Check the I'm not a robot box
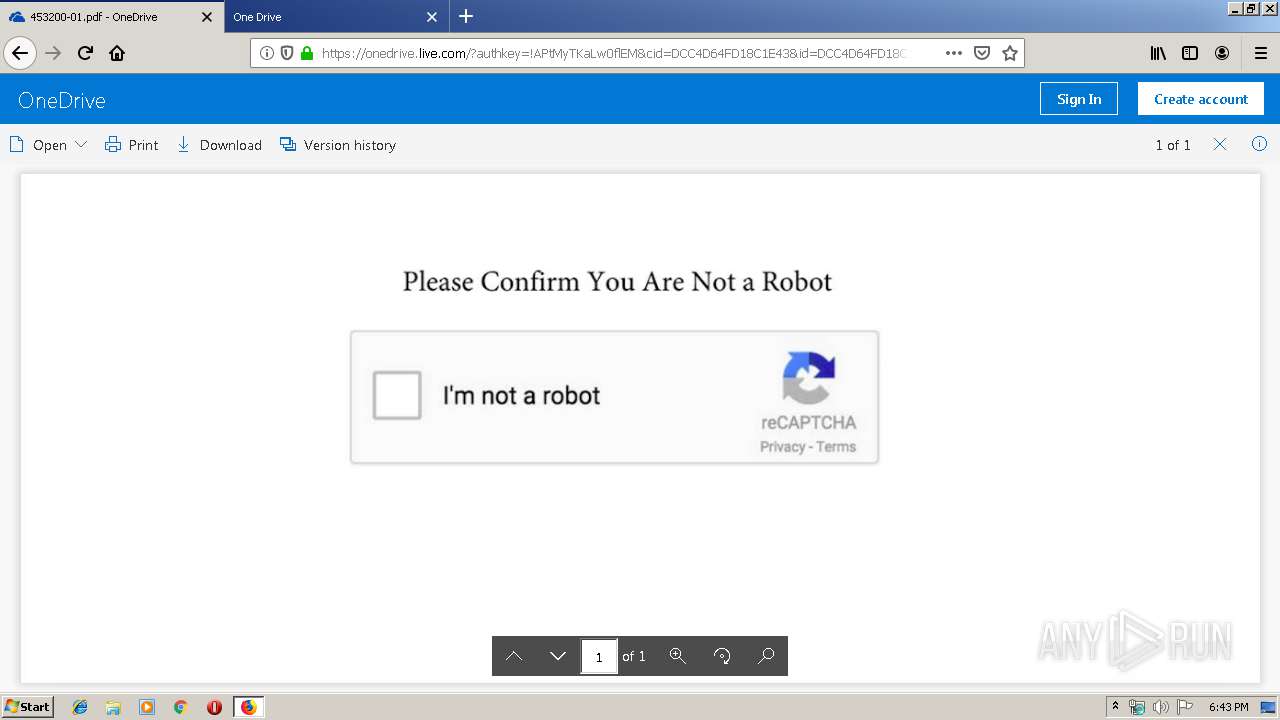The width and height of the screenshot is (1280, 720). click(x=397, y=395)
